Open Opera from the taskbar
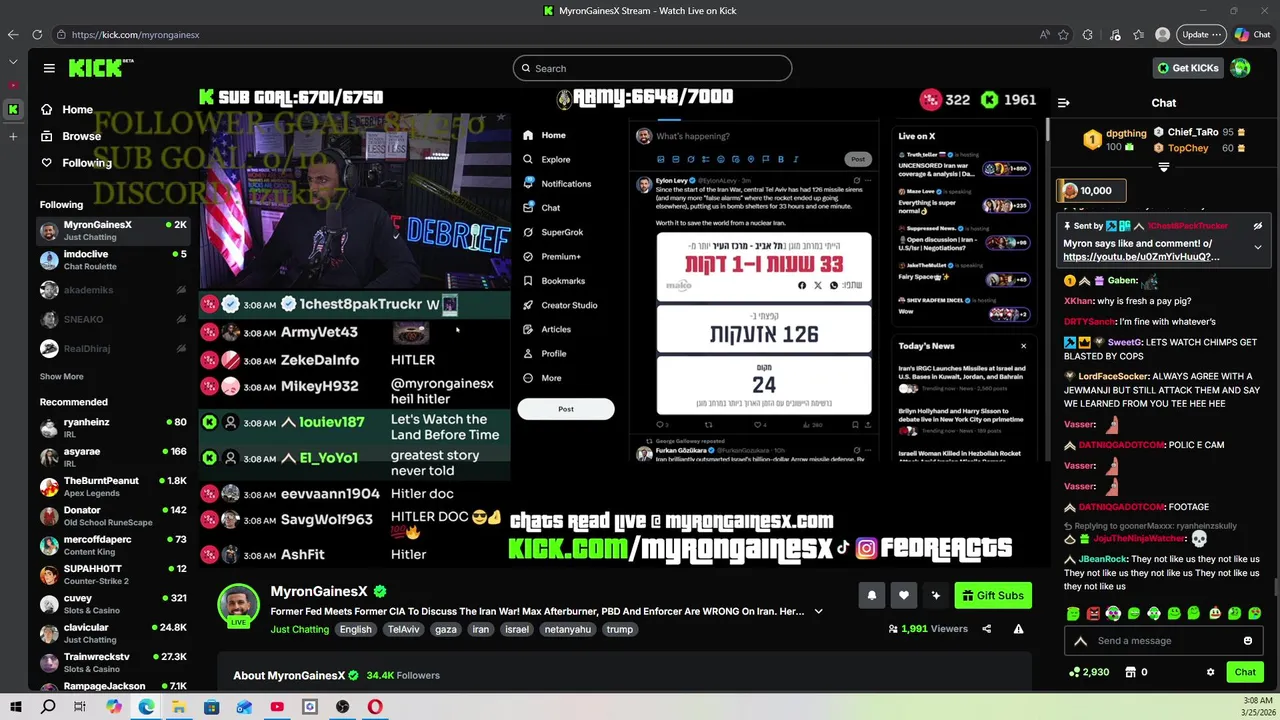Viewport: 1280px width, 720px height. 375,707
